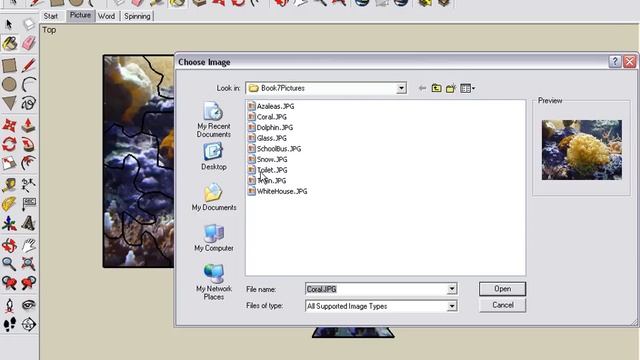Select the Zoom Window tool
Viewport: 640px width, 360px height.
click(x=29, y=264)
